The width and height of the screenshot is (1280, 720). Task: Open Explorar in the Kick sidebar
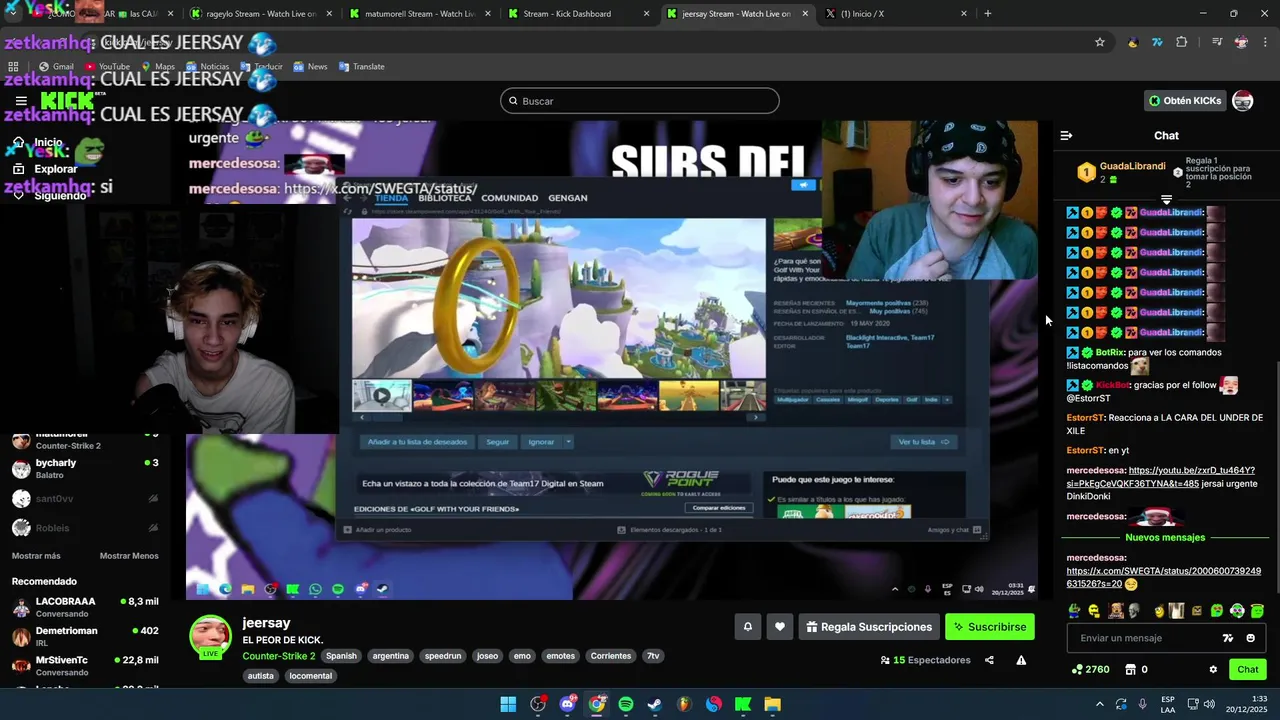click(x=56, y=169)
